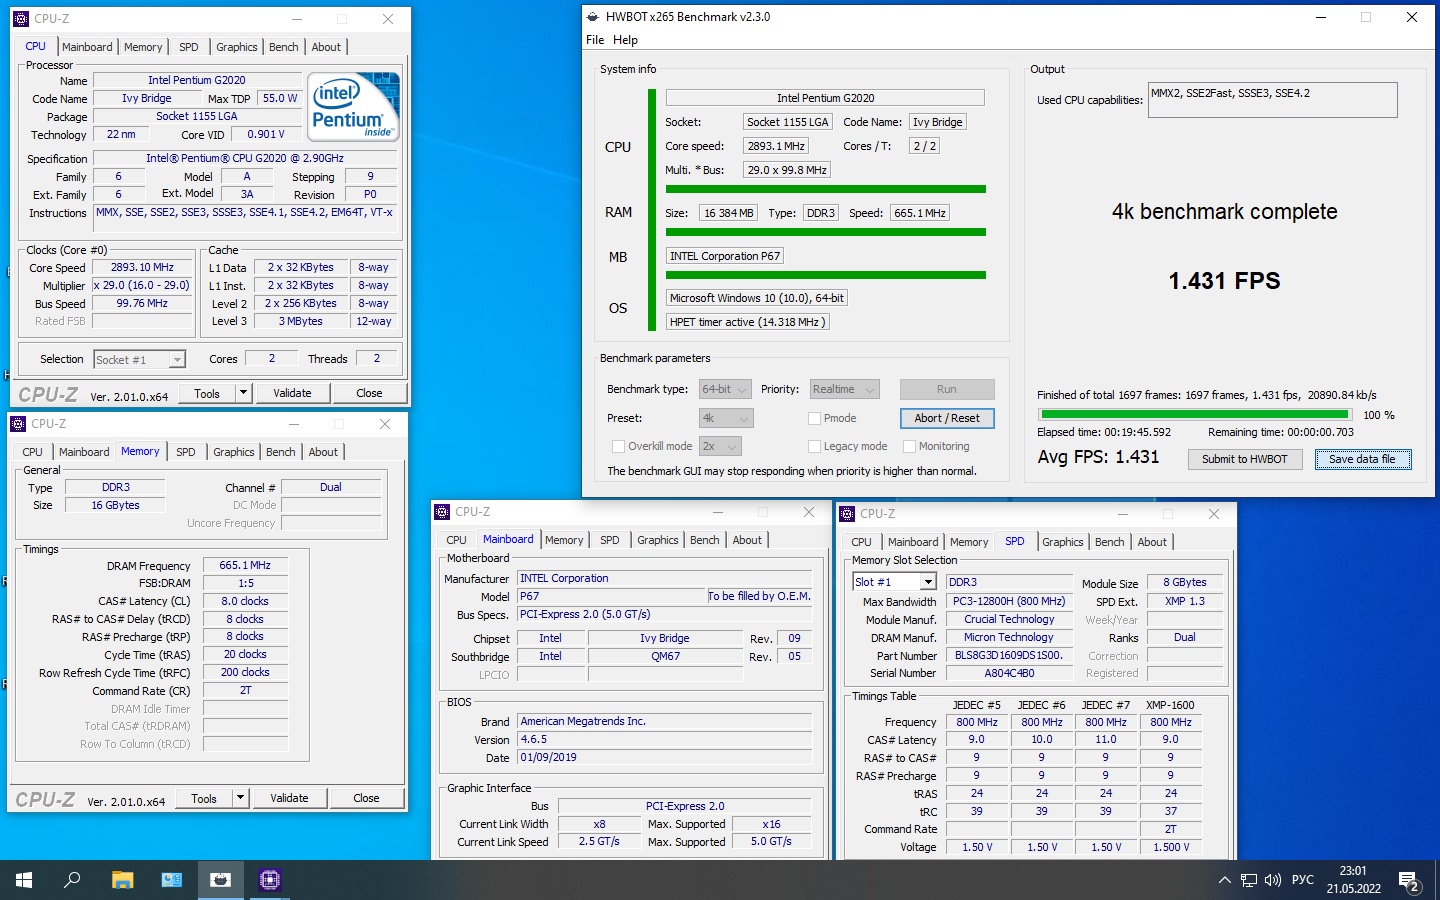Open the taskbar clock and date

click(1353, 880)
